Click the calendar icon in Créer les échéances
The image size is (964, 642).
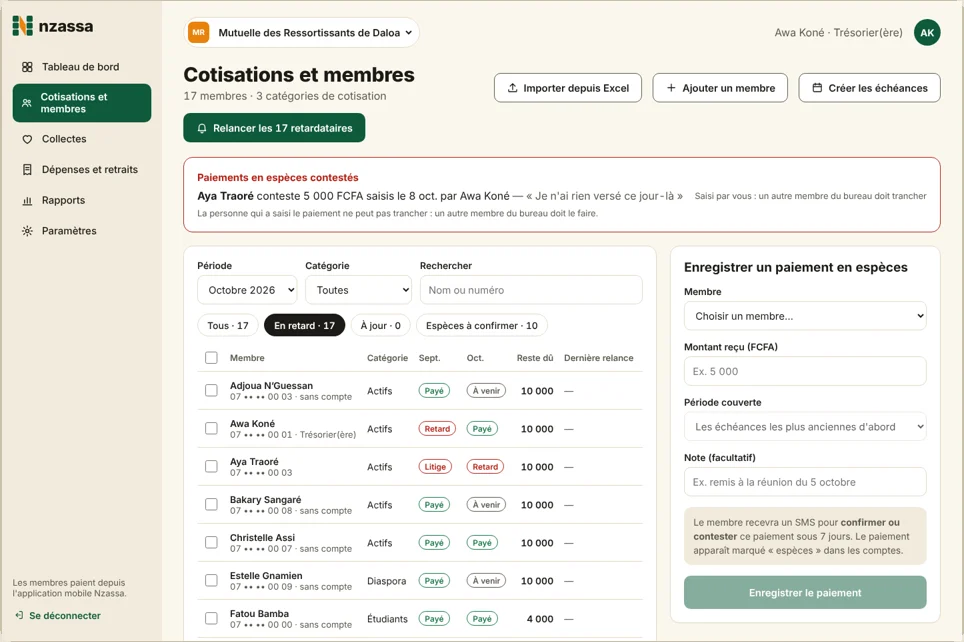pyautogui.click(x=817, y=88)
